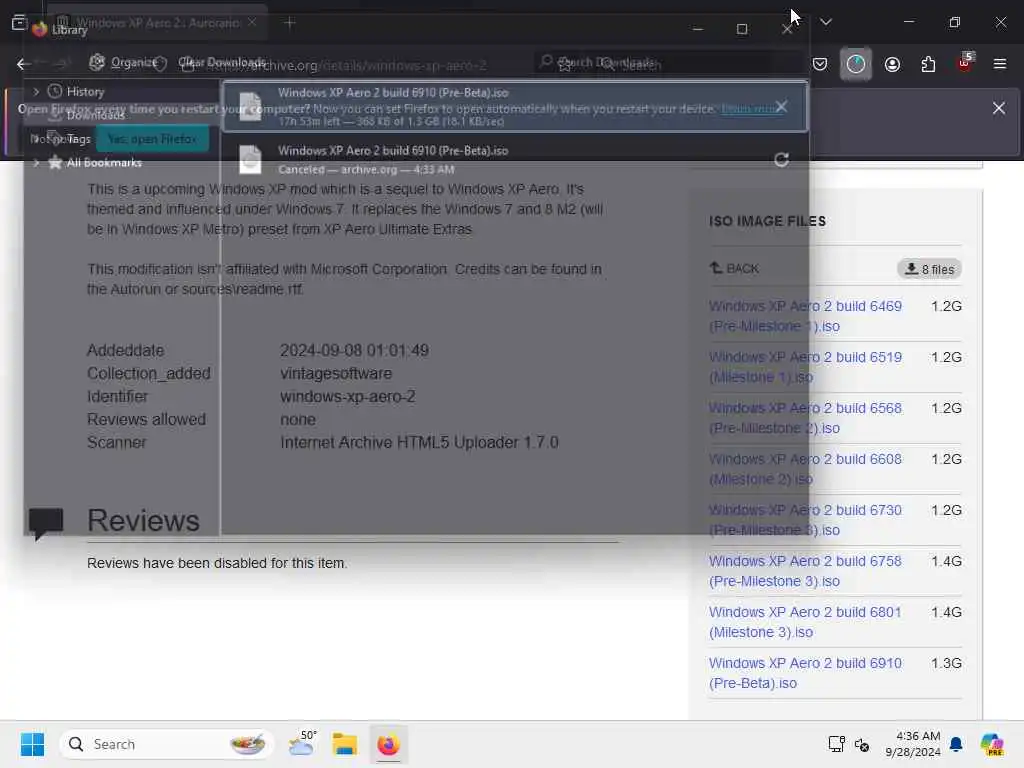Open the Firefox account icon
The width and height of the screenshot is (1024, 768).
pyautogui.click(x=892, y=64)
